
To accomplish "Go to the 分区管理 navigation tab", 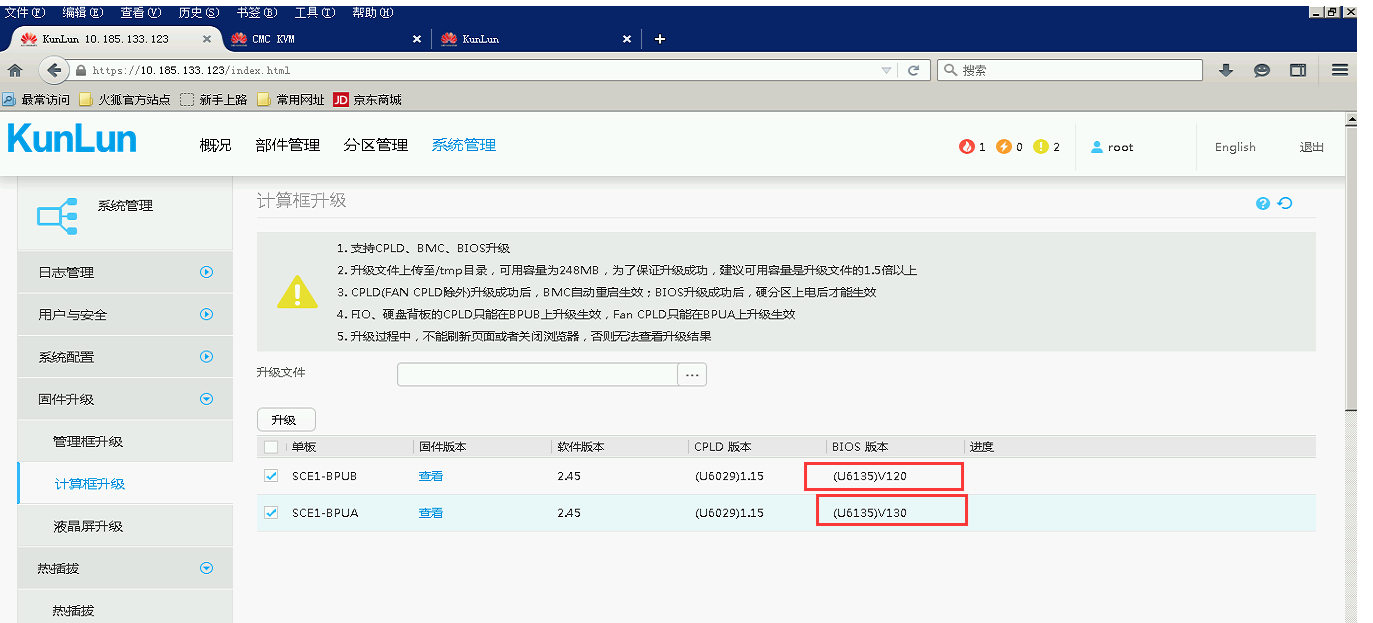I will click(376, 145).
